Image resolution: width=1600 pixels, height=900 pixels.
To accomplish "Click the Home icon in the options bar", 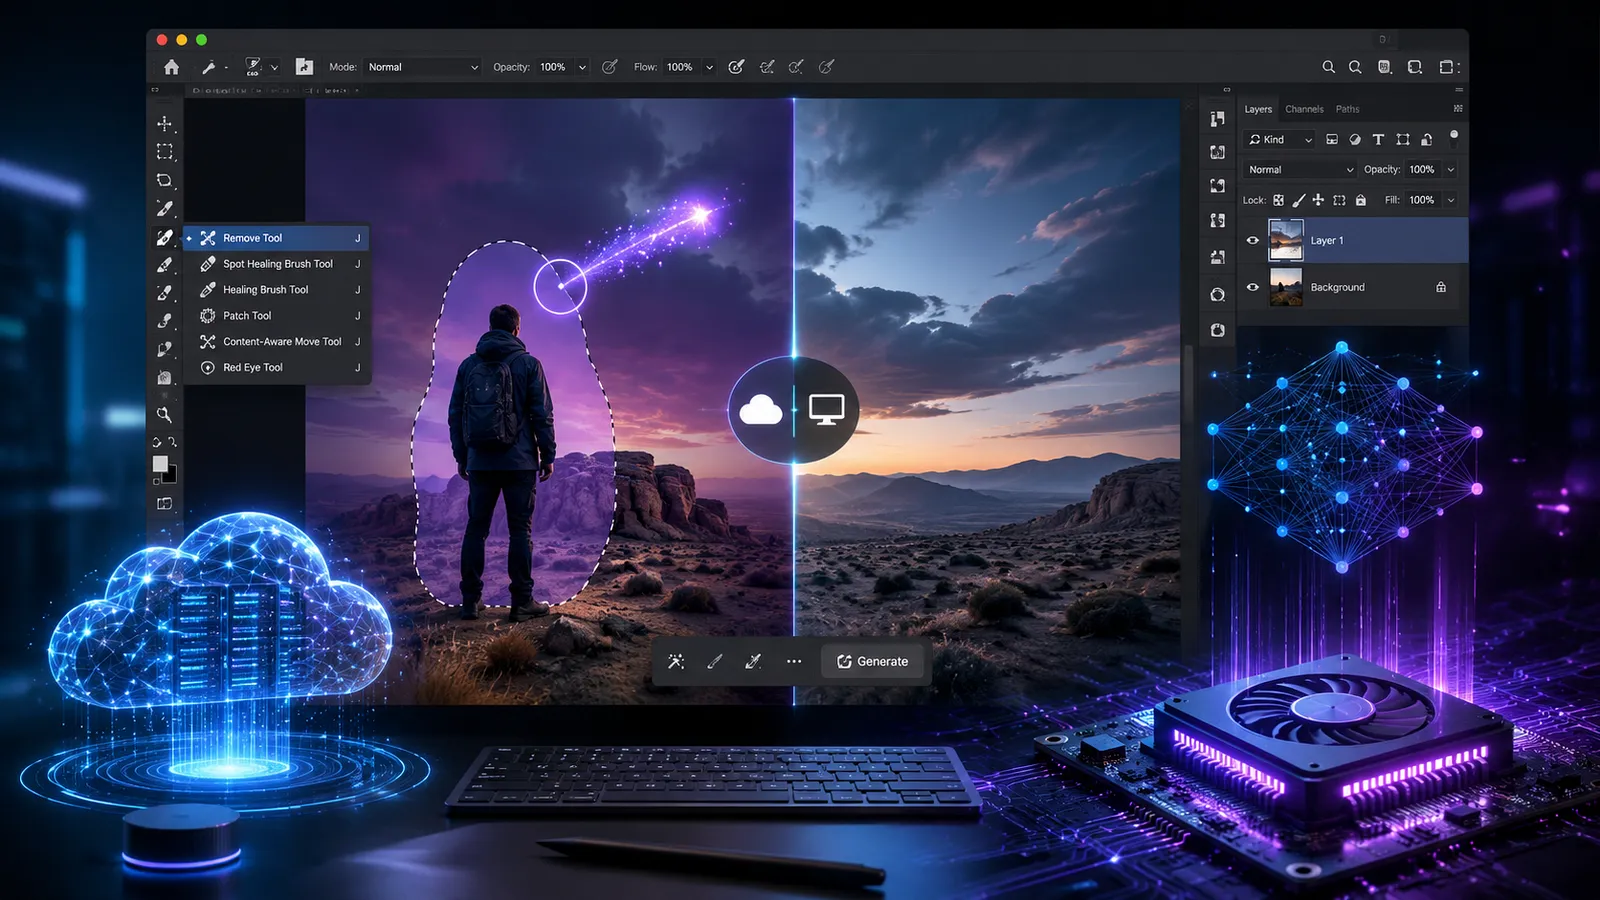I will click(x=172, y=67).
